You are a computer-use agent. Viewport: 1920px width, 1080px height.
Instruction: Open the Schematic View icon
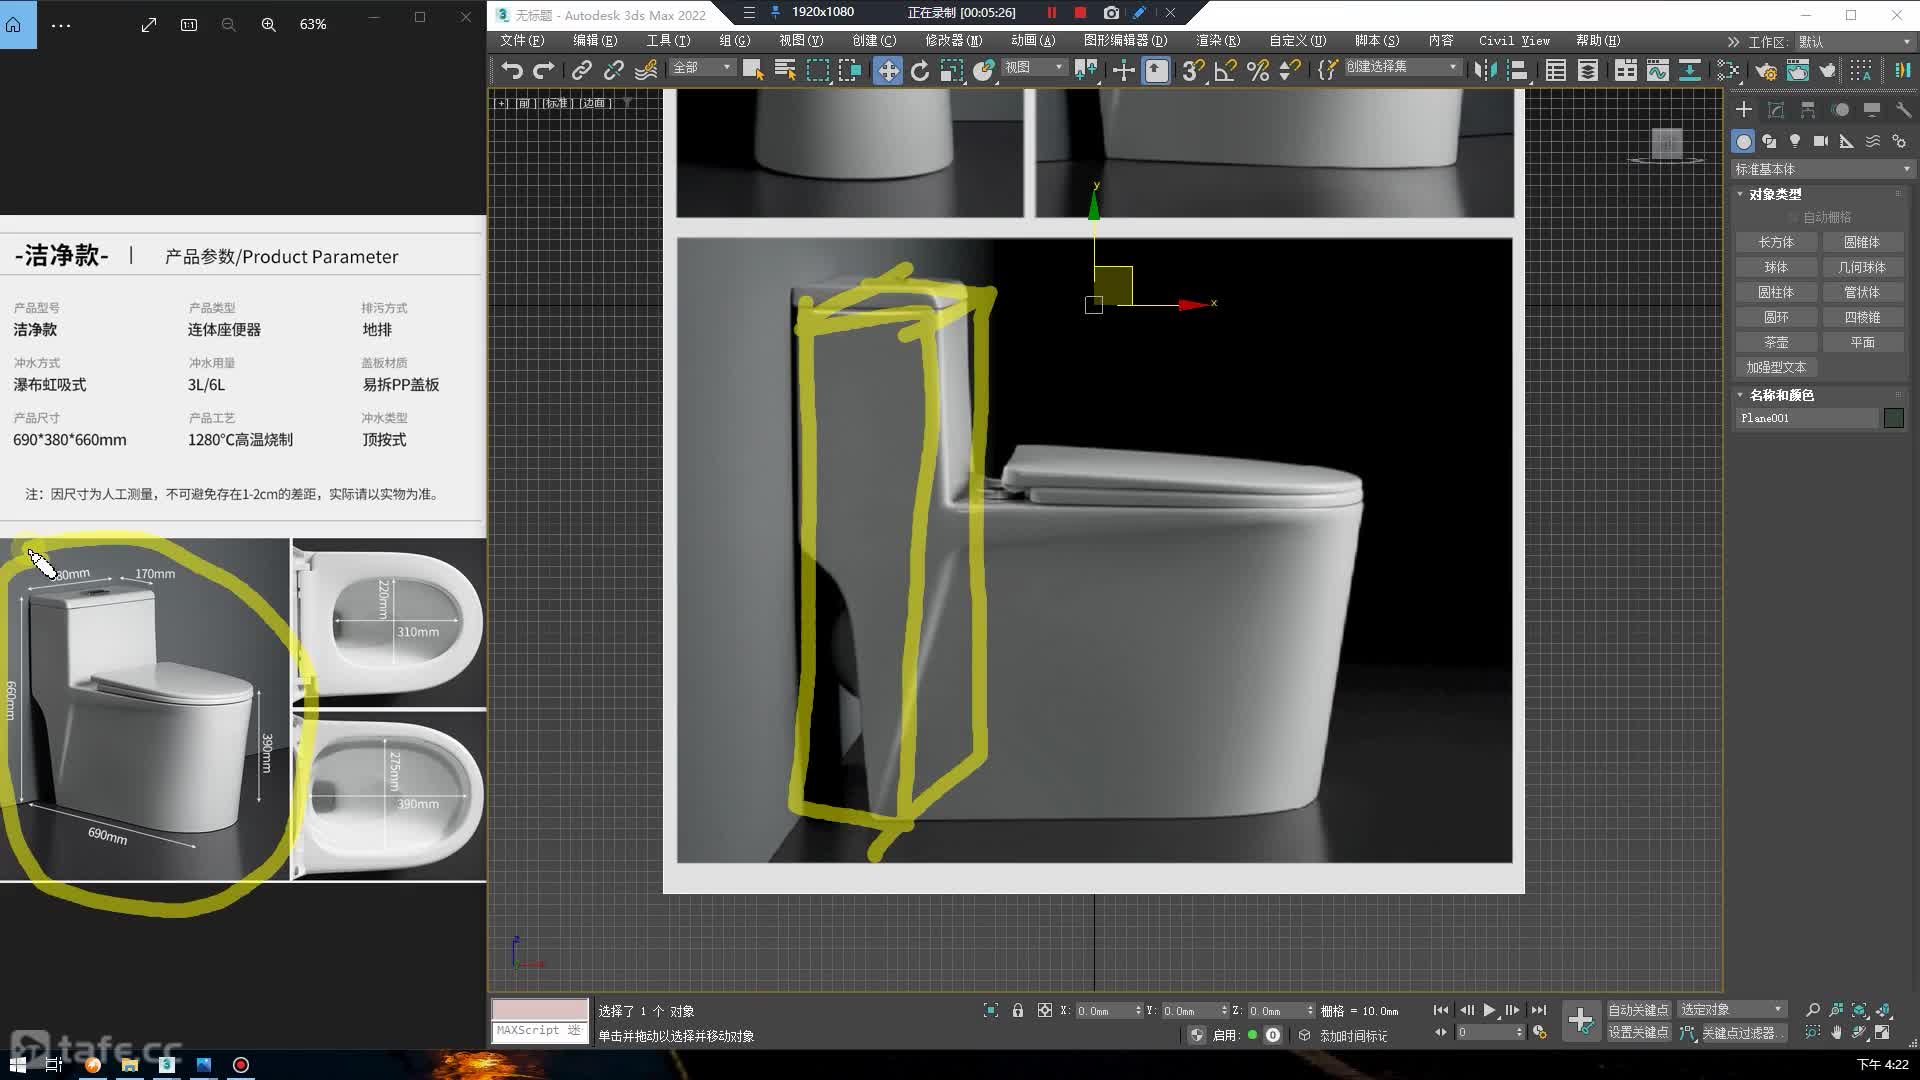point(1690,70)
